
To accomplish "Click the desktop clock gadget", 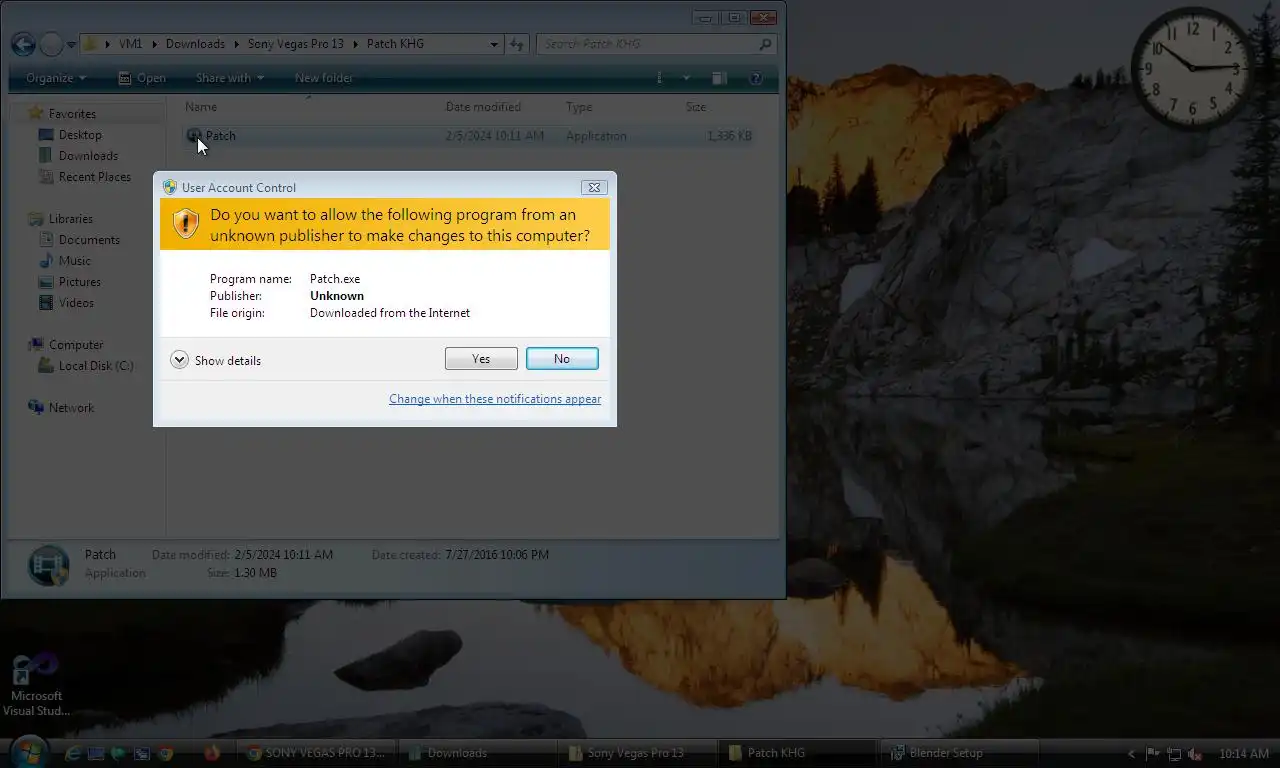I will click(x=1191, y=68).
